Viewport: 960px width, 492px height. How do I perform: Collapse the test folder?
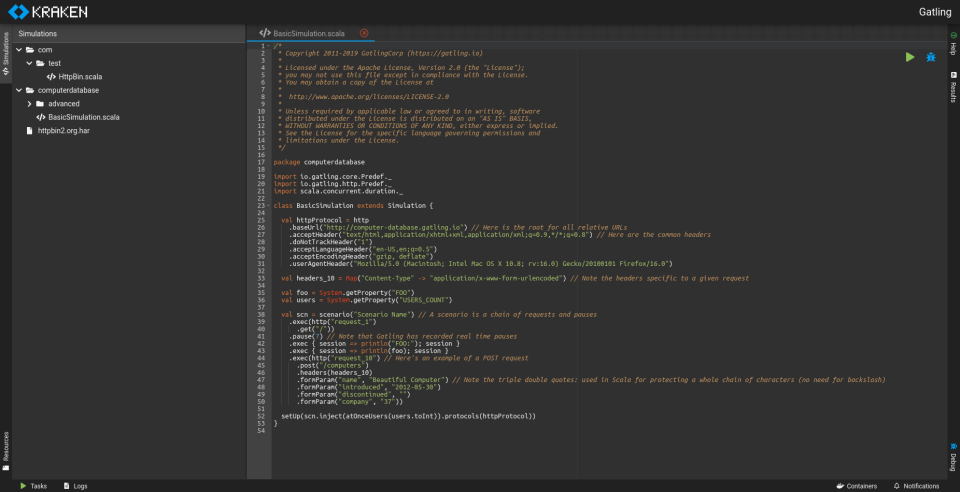click(x=29, y=63)
